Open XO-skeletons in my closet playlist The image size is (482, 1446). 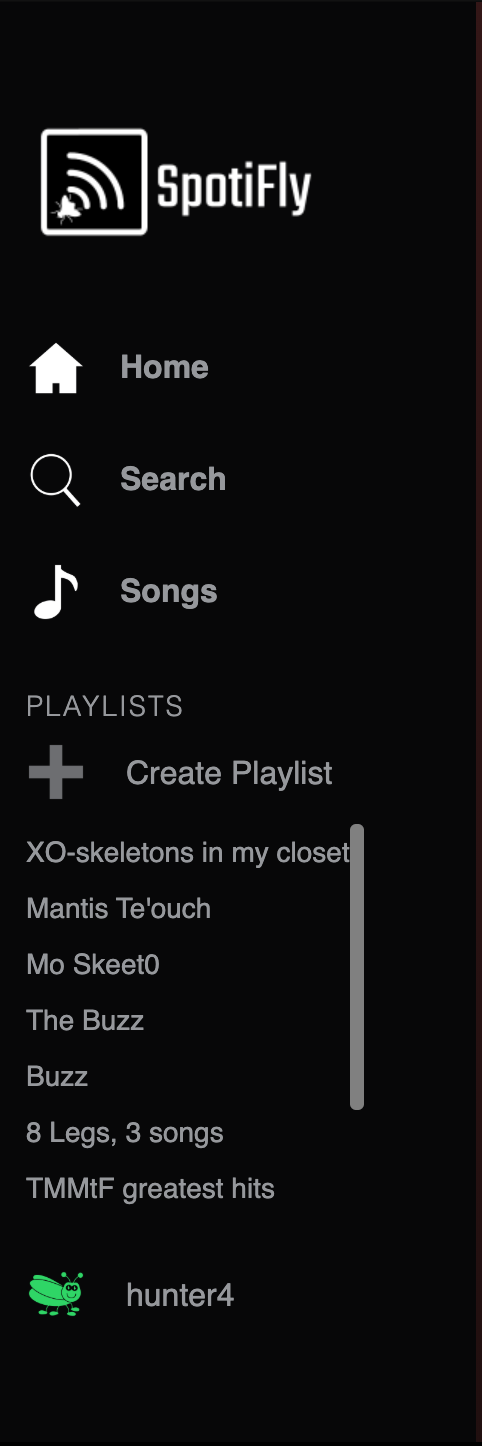(188, 853)
